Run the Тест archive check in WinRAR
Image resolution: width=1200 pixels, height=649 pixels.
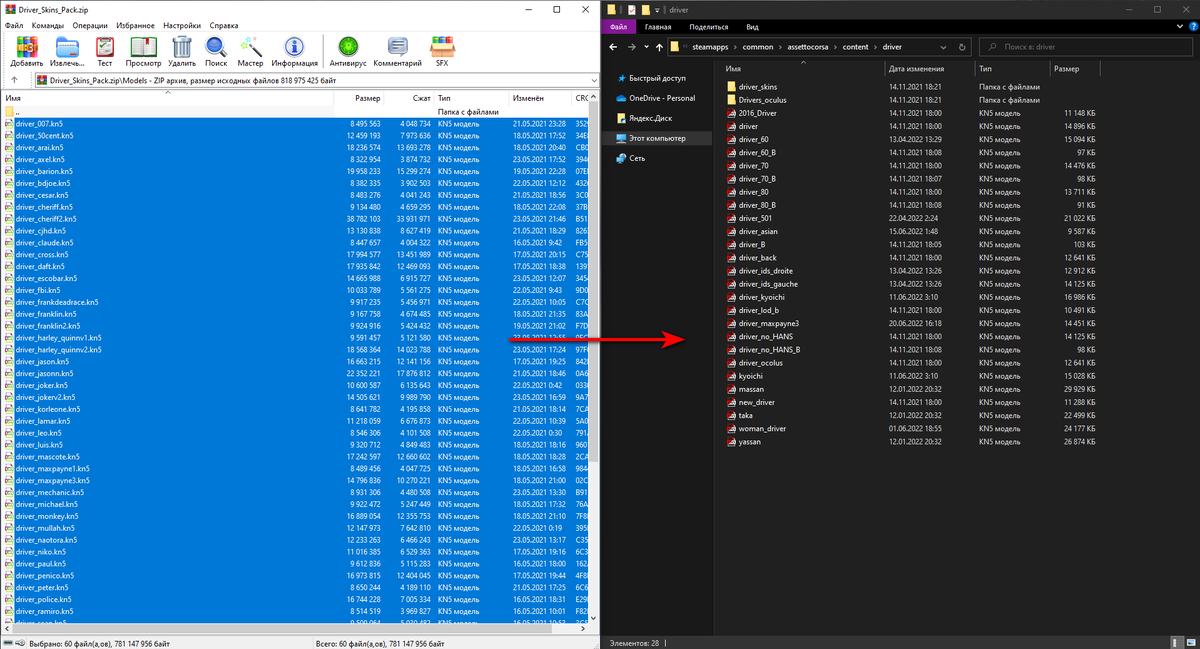pyautogui.click(x=104, y=49)
